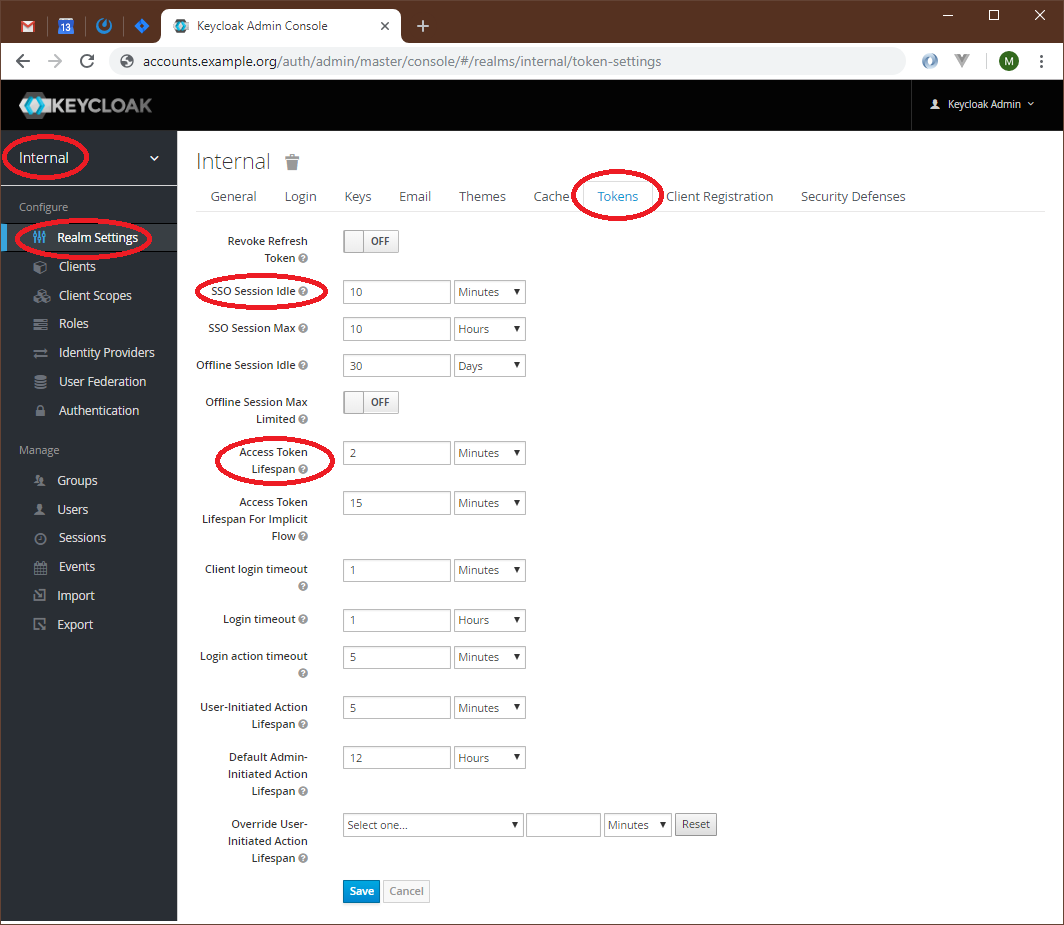Open Client Scopes in the sidebar
This screenshot has width=1064, height=925.
point(95,296)
